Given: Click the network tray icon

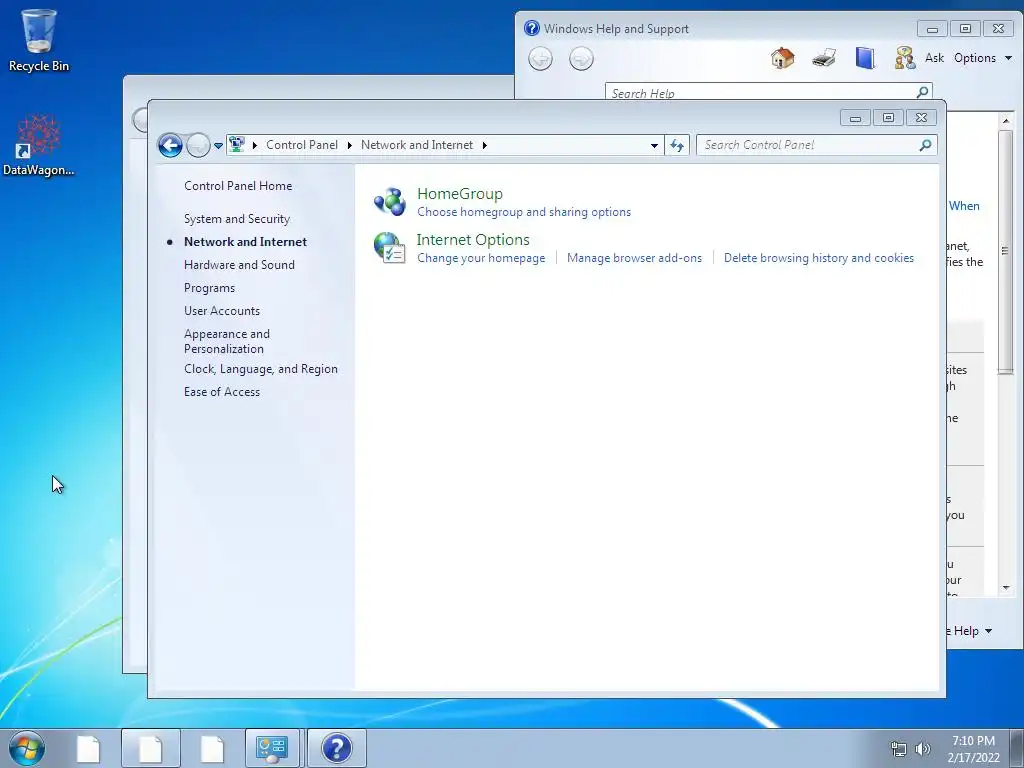Looking at the screenshot, I should (x=899, y=749).
